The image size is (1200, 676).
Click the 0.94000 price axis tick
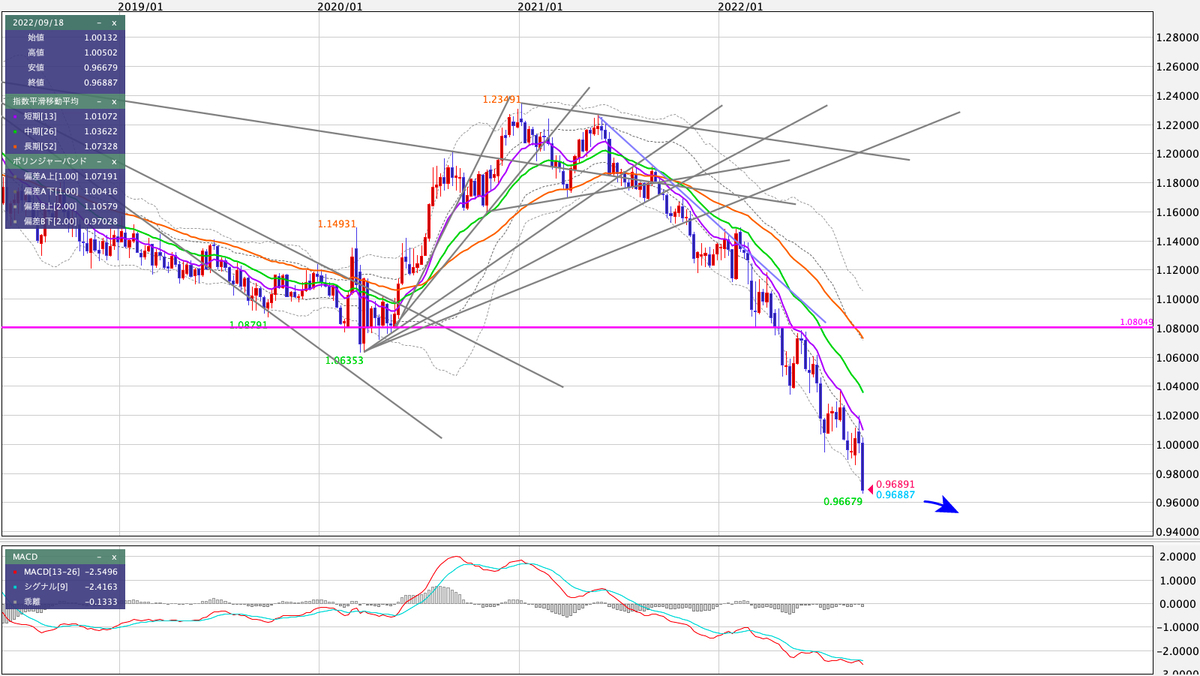coord(1179,531)
